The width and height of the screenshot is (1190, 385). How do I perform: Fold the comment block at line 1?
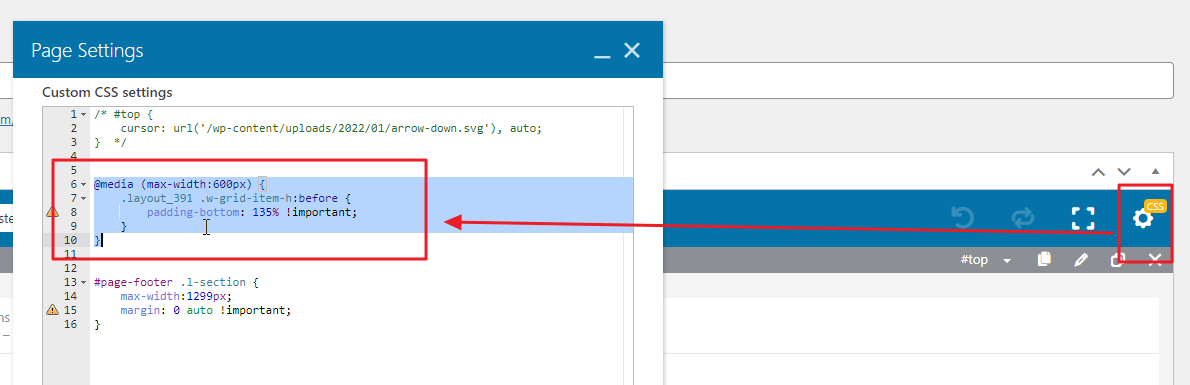click(83, 115)
